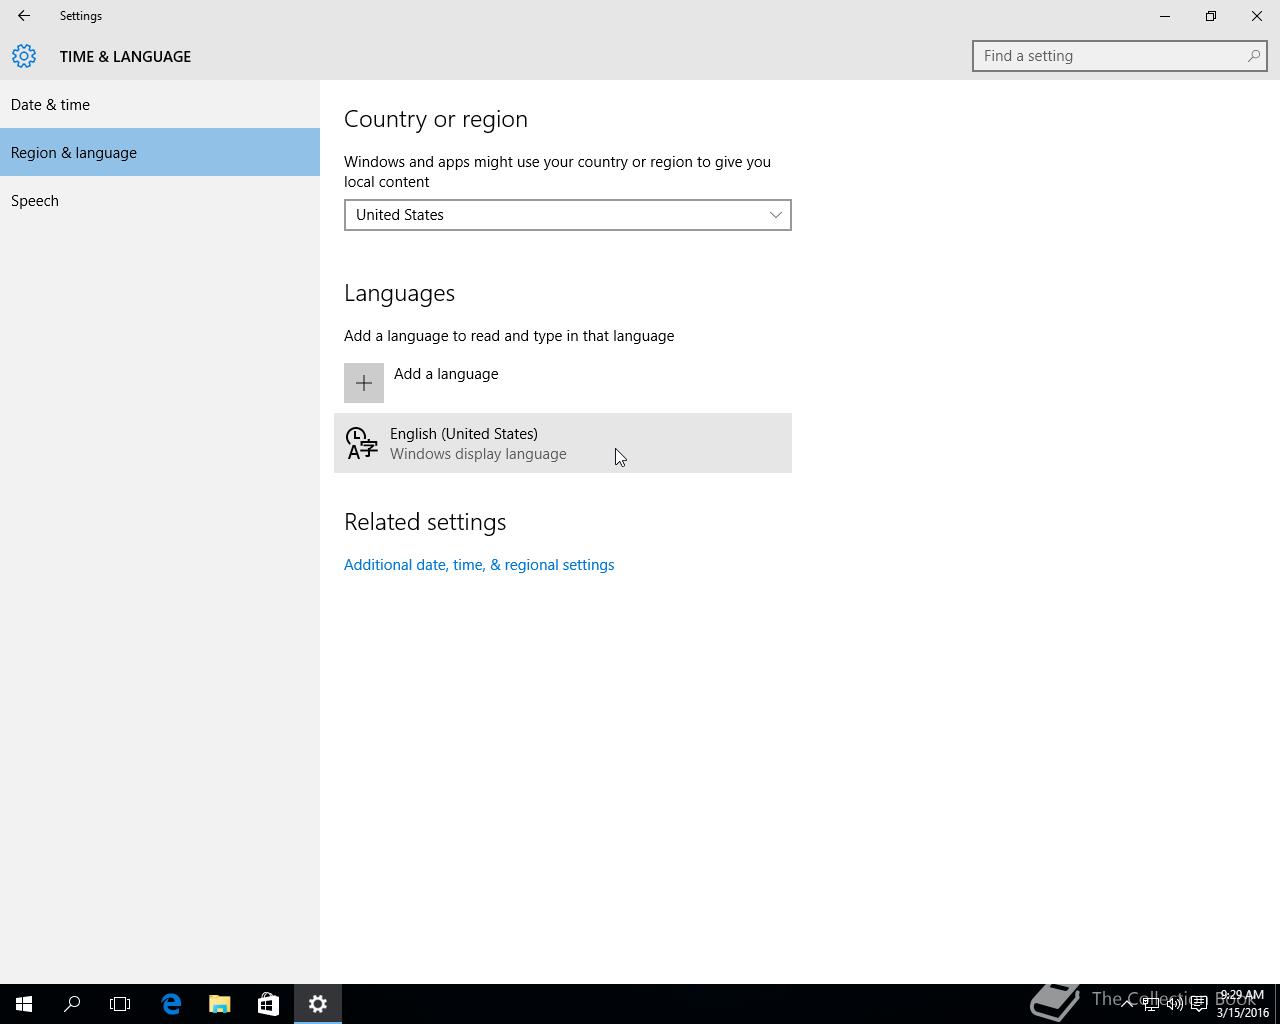Click the Settings taskbar icon

(318, 1004)
